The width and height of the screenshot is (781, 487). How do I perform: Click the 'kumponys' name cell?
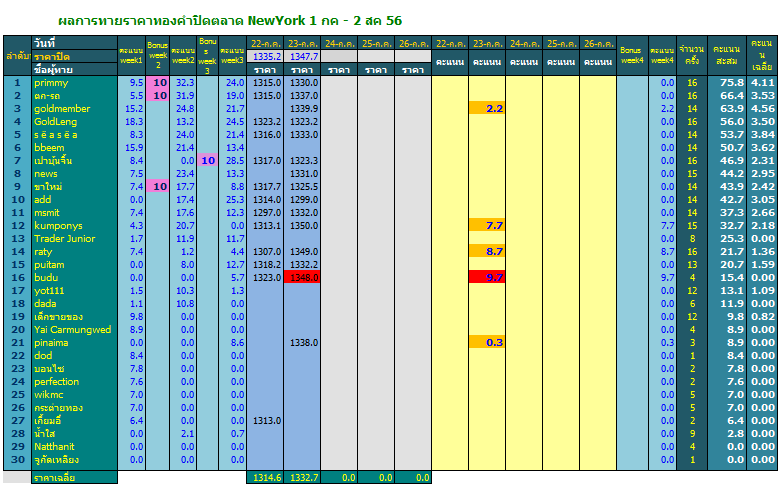point(74,226)
